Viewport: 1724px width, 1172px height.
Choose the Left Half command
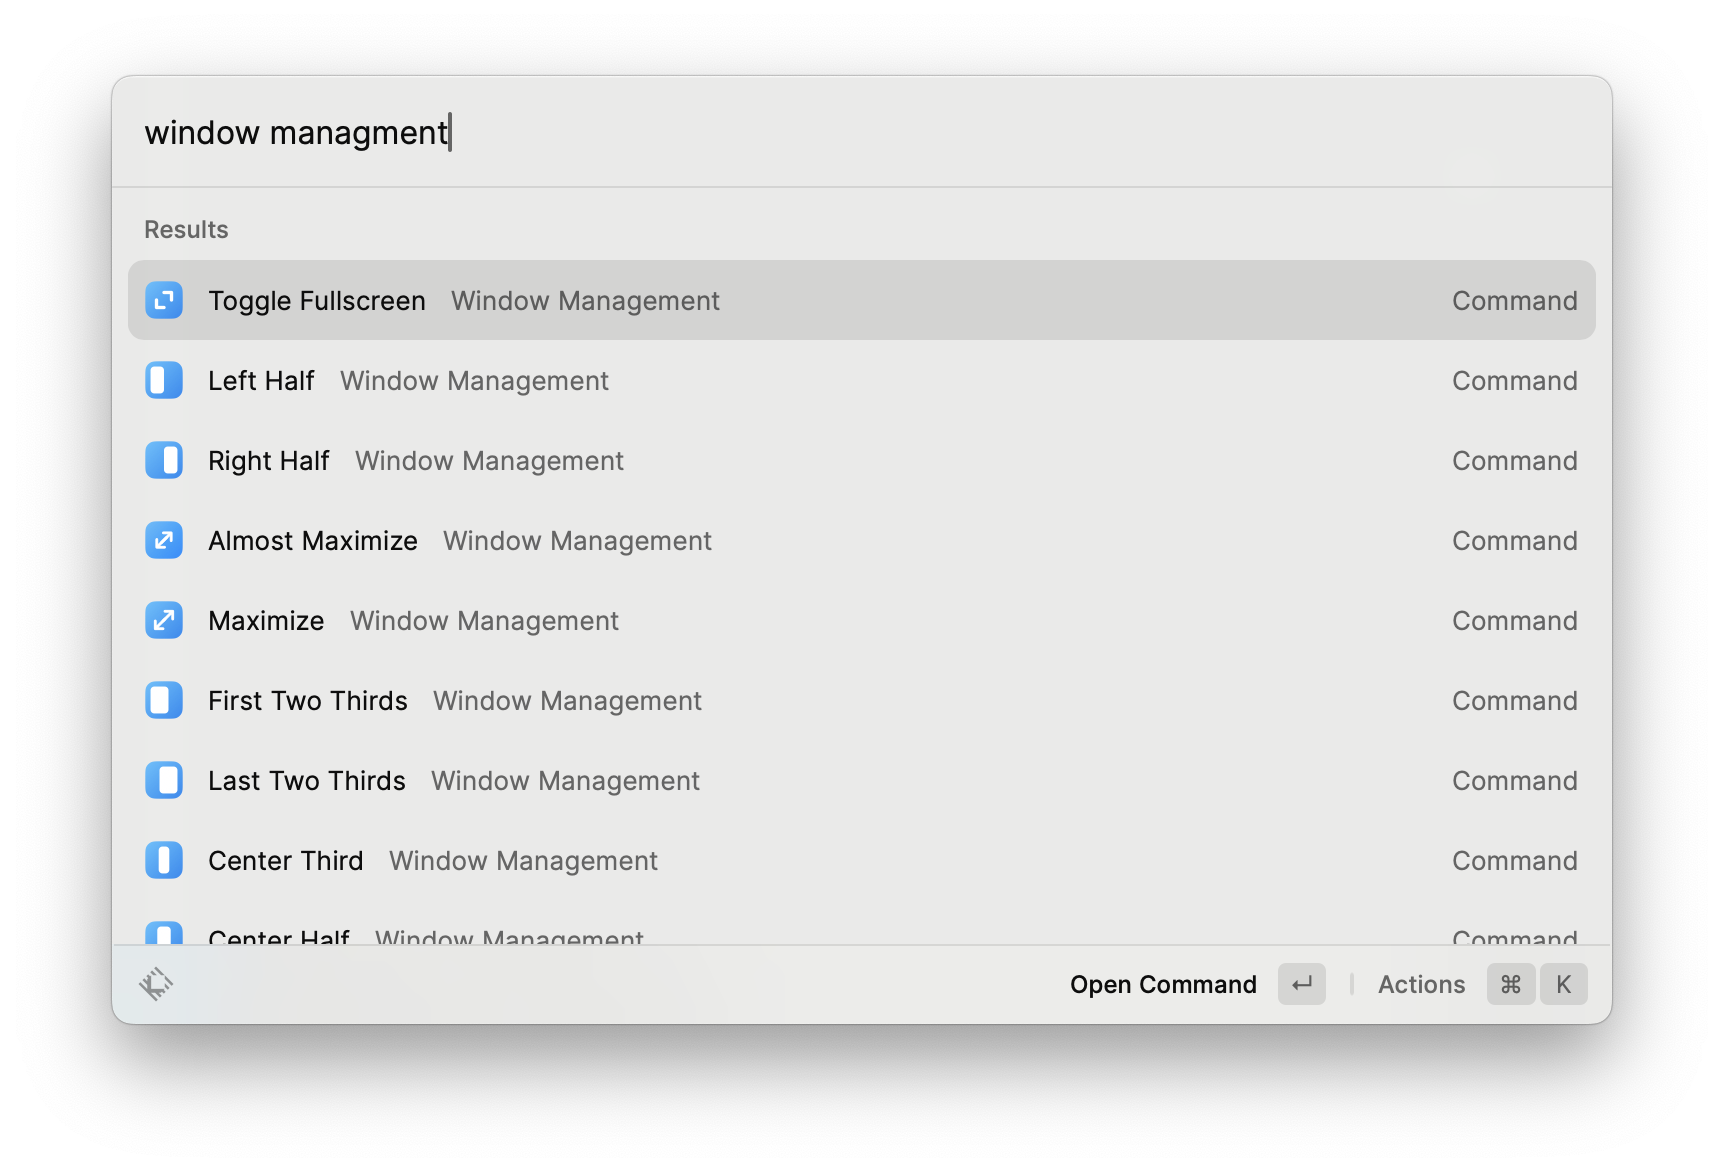(x=860, y=380)
